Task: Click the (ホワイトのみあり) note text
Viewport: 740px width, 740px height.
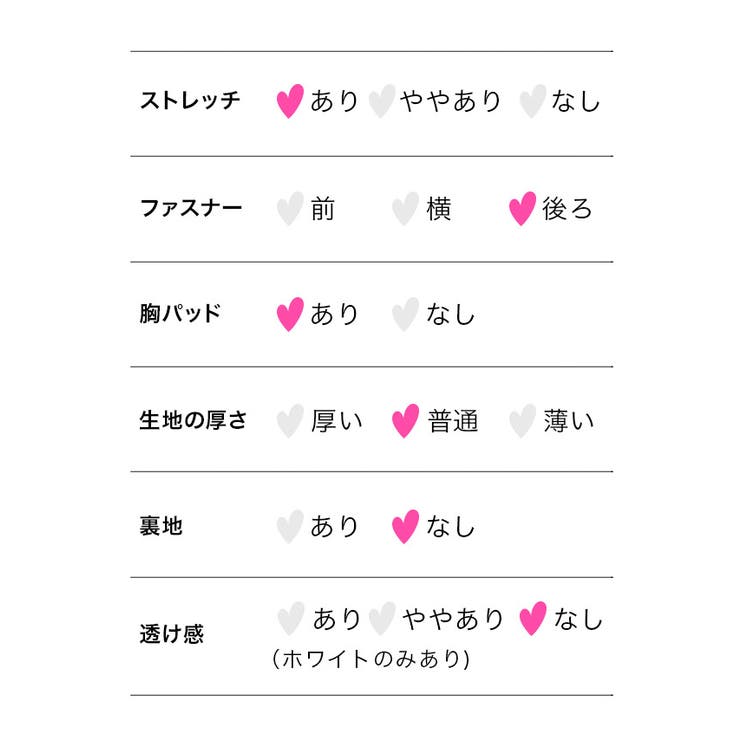Action: click(370, 660)
